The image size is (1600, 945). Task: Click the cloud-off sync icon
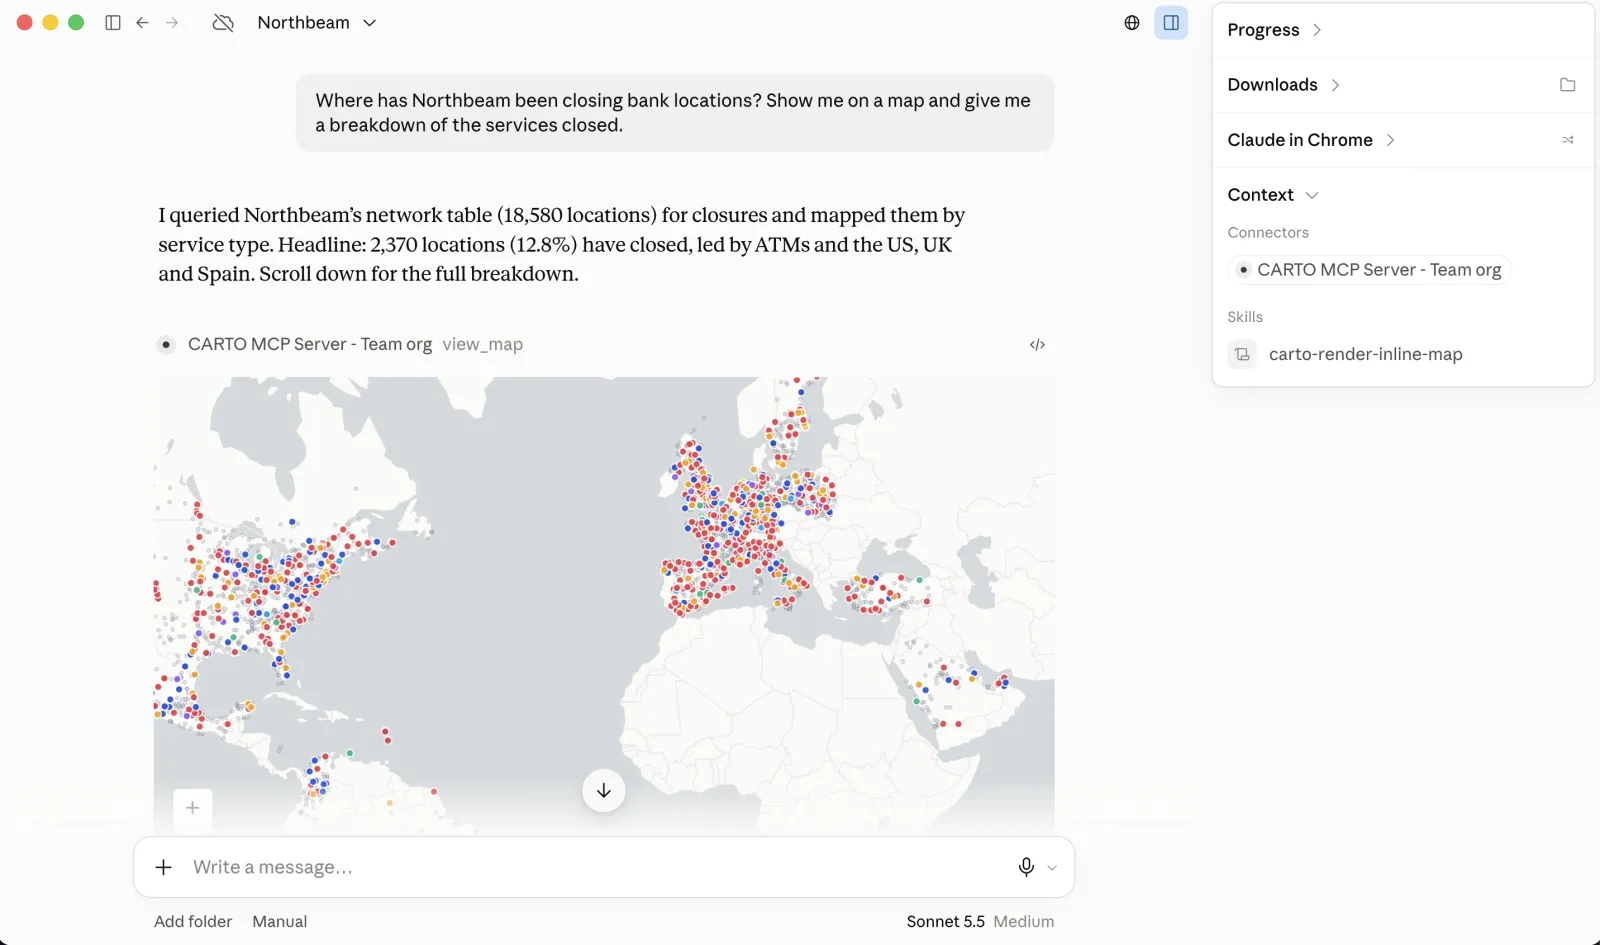(223, 23)
